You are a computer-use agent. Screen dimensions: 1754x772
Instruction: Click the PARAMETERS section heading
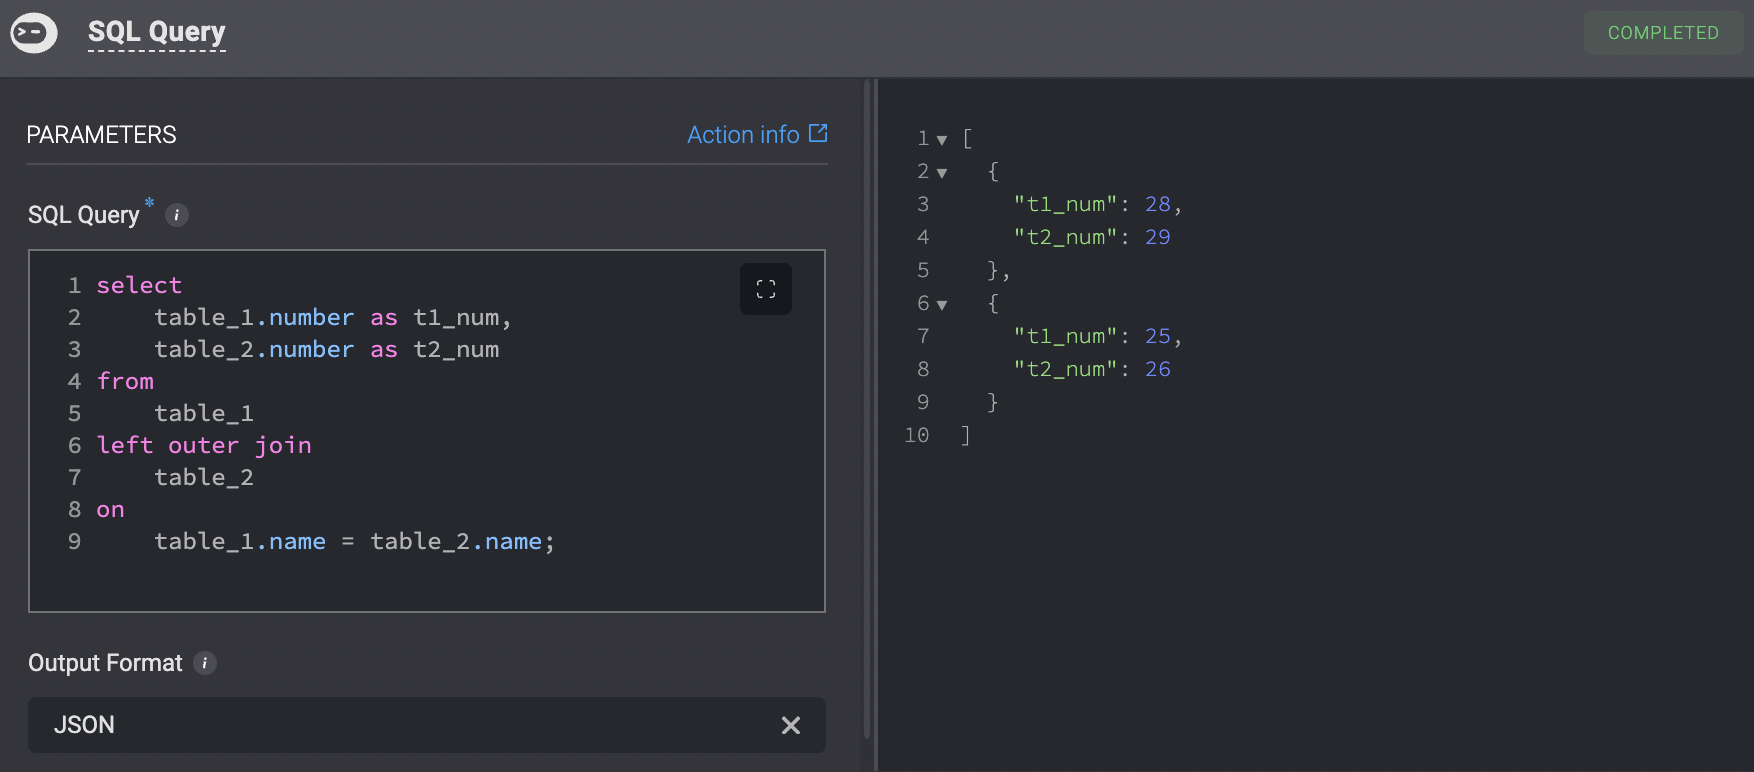coord(101,135)
